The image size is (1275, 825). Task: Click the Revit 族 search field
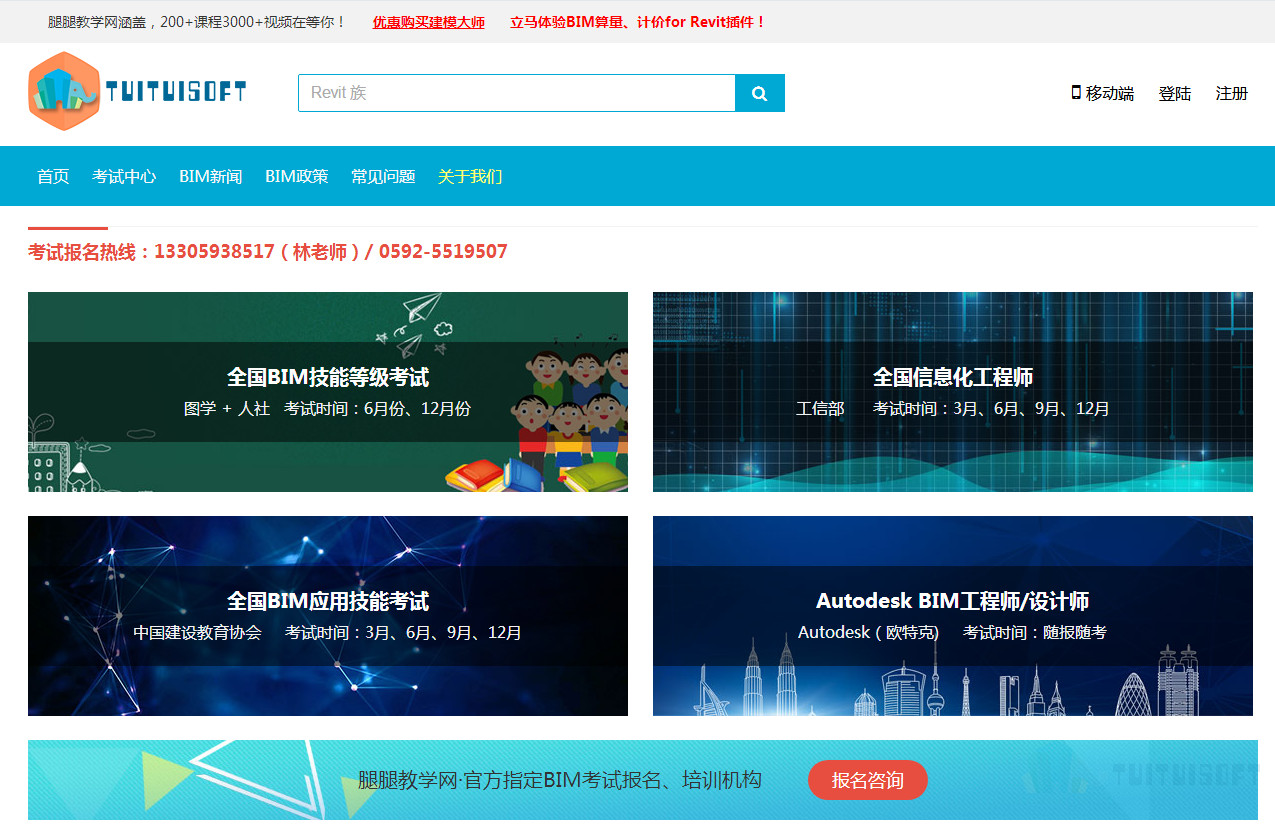pos(517,93)
